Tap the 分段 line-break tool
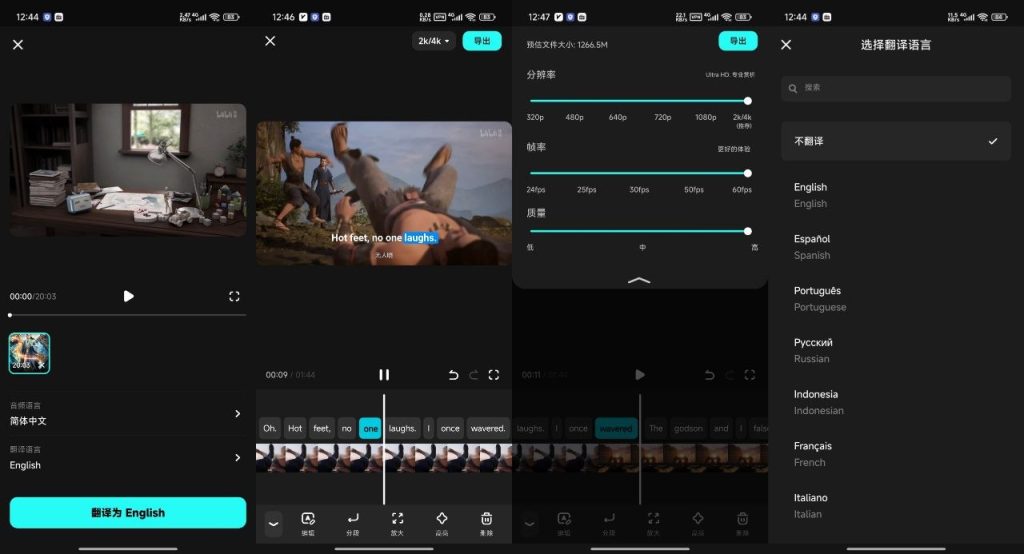1024x554 pixels. point(353,523)
